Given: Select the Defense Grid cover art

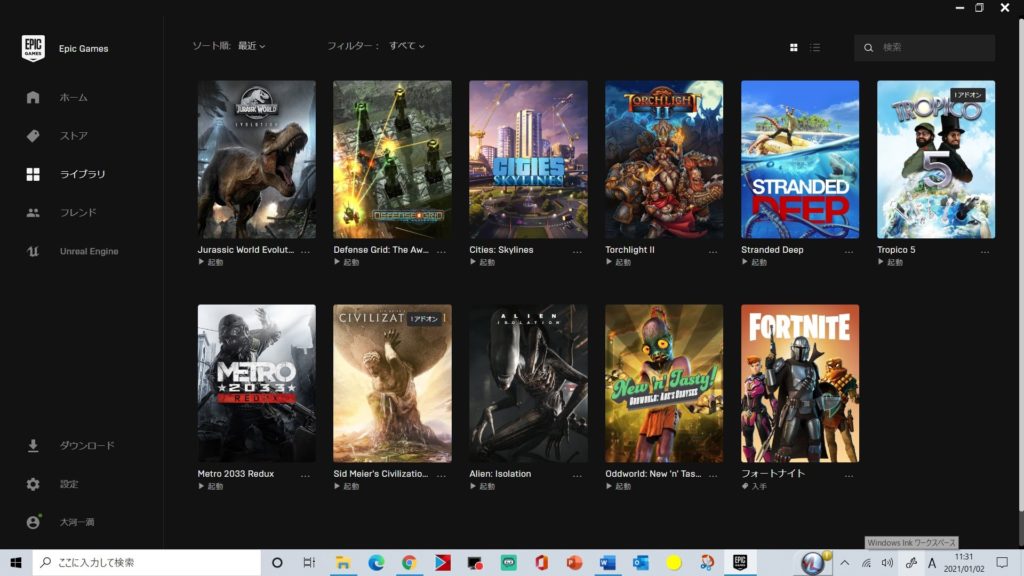Looking at the screenshot, I should point(392,159).
